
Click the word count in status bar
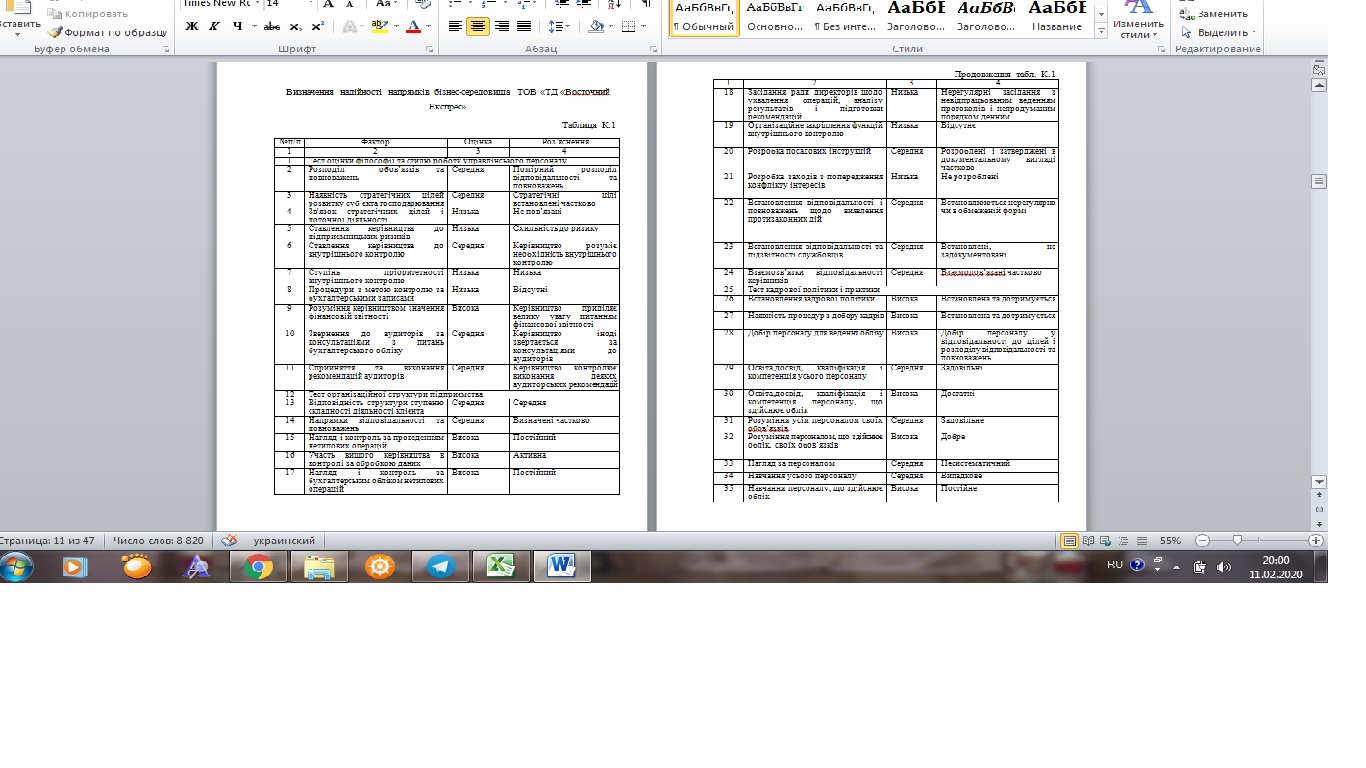pos(158,540)
